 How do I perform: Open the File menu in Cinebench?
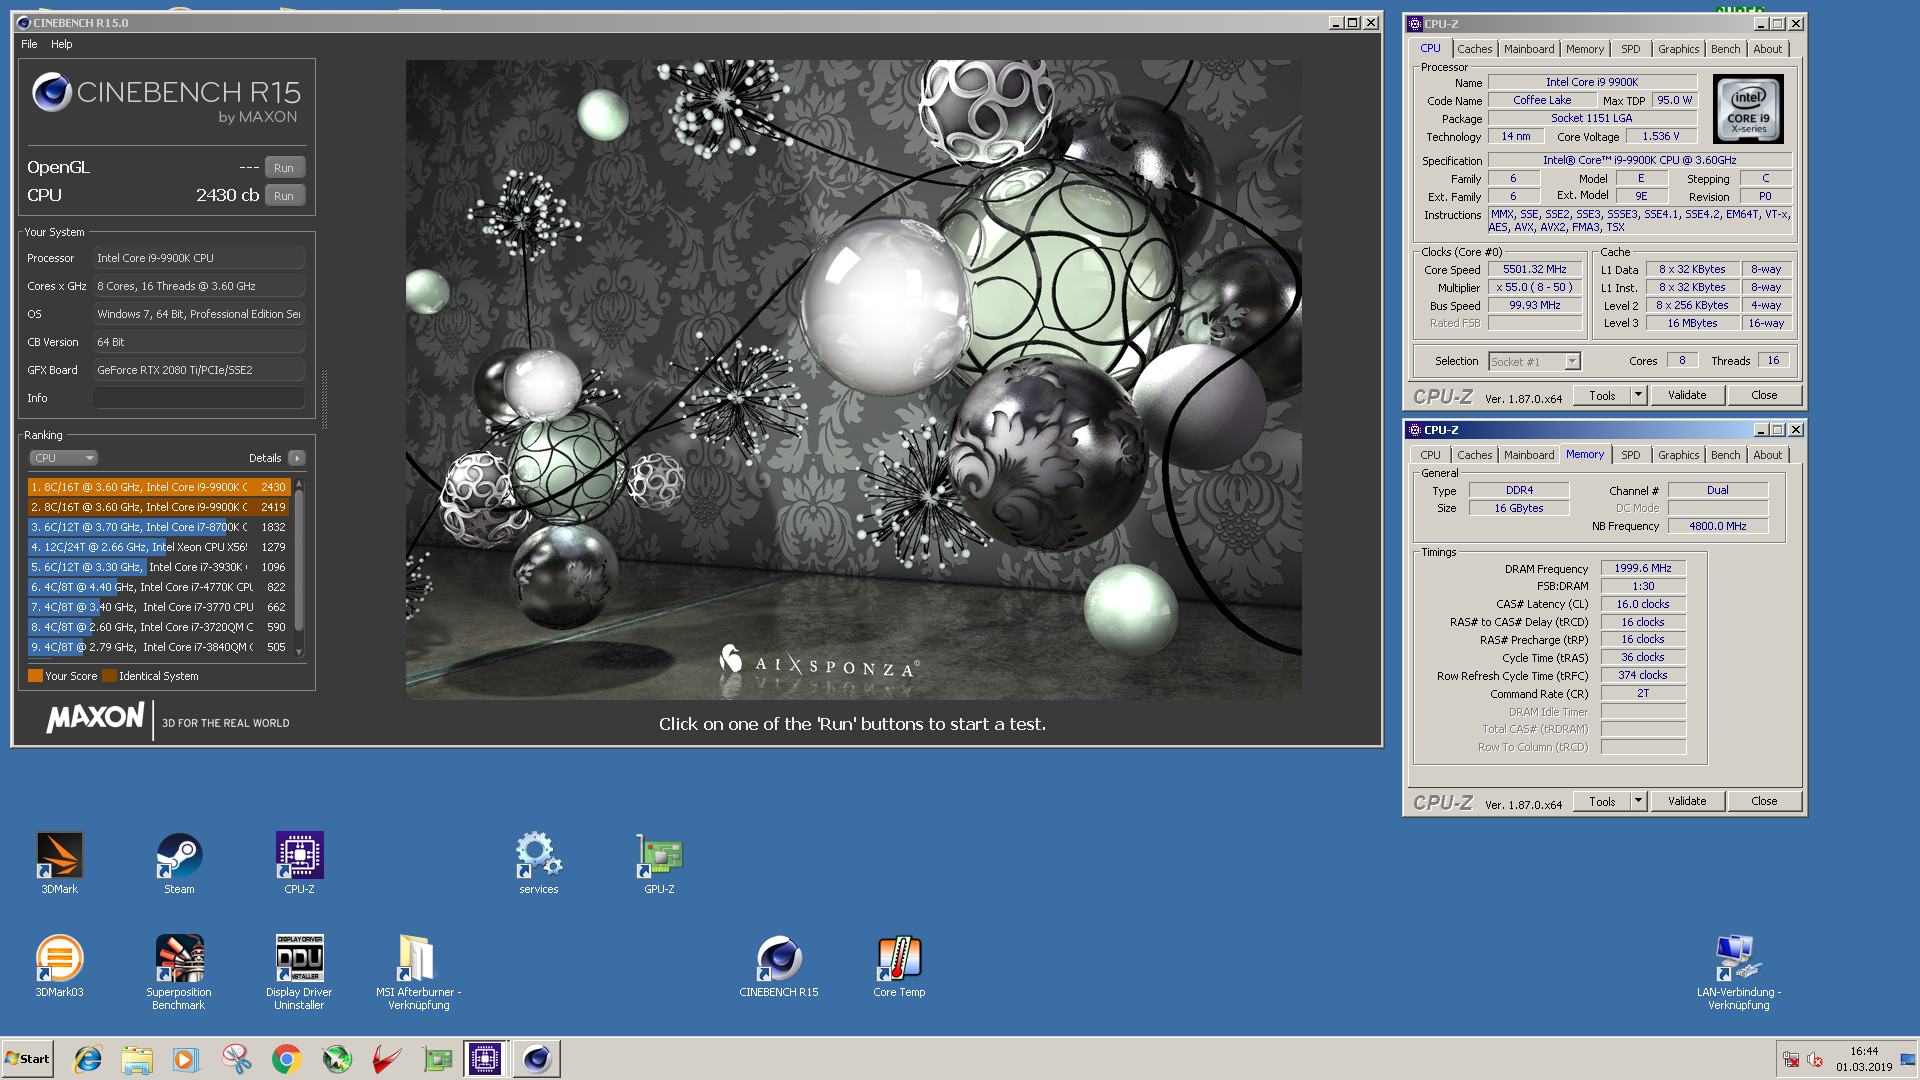(29, 44)
